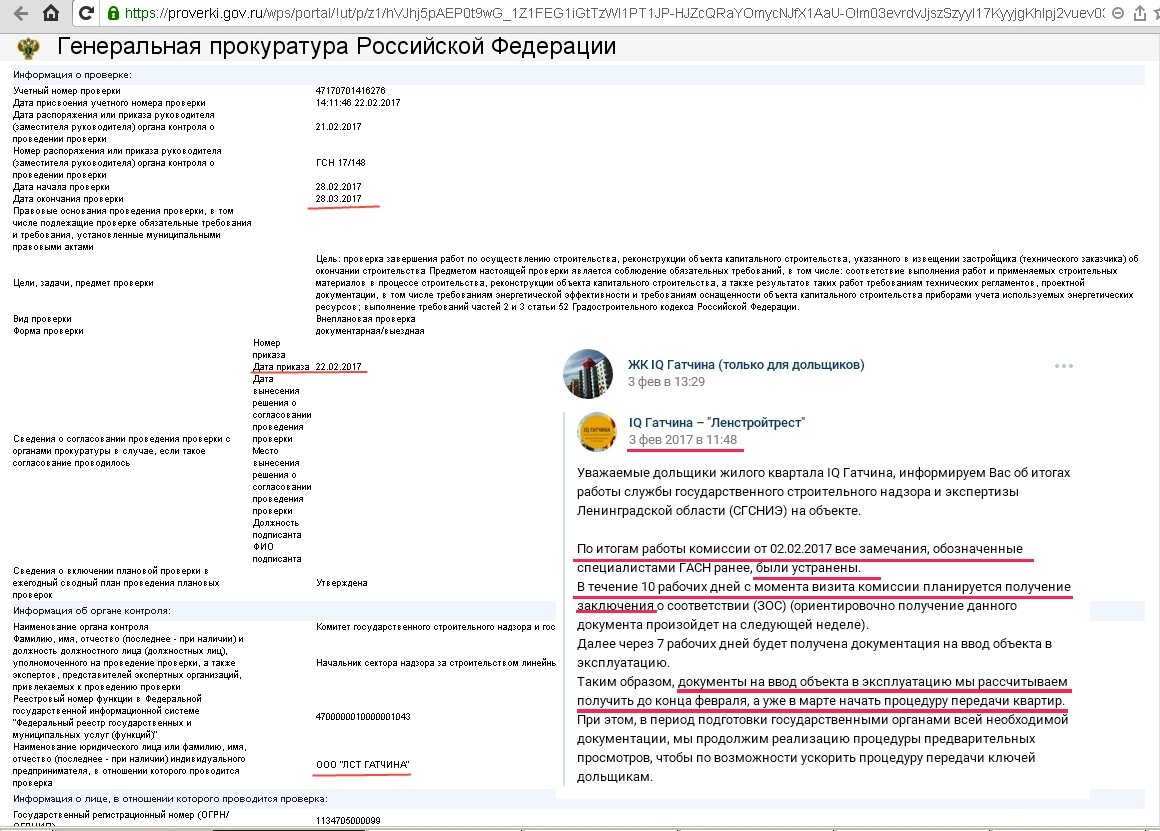Open the '3 фев в 13:29' post timestamp
This screenshot has height=831, width=1160.
[666, 382]
